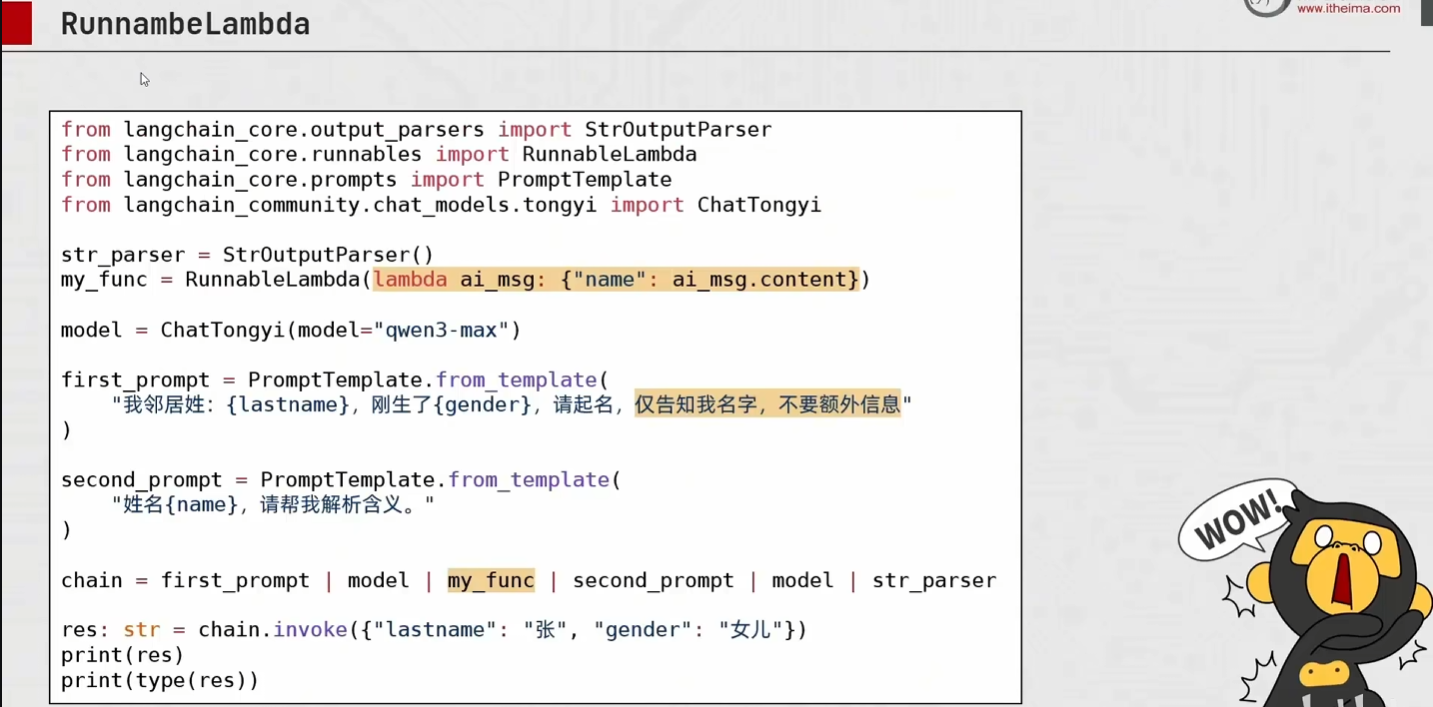Viewport: 1433px width, 707px height.
Task: Click the model = ChatTongyi(model="qwen3-max") line
Action: click(291, 330)
